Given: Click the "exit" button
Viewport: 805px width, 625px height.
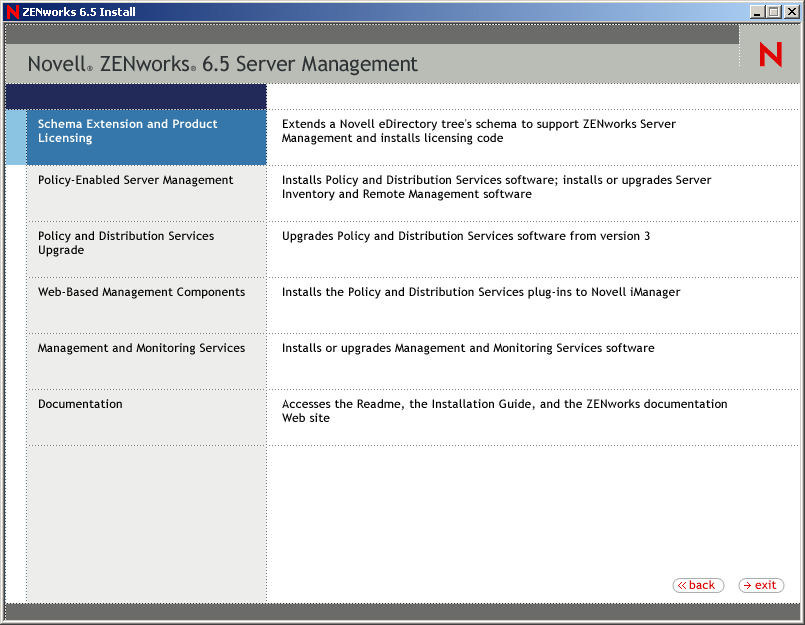Looking at the screenshot, I should tap(761, 585).
